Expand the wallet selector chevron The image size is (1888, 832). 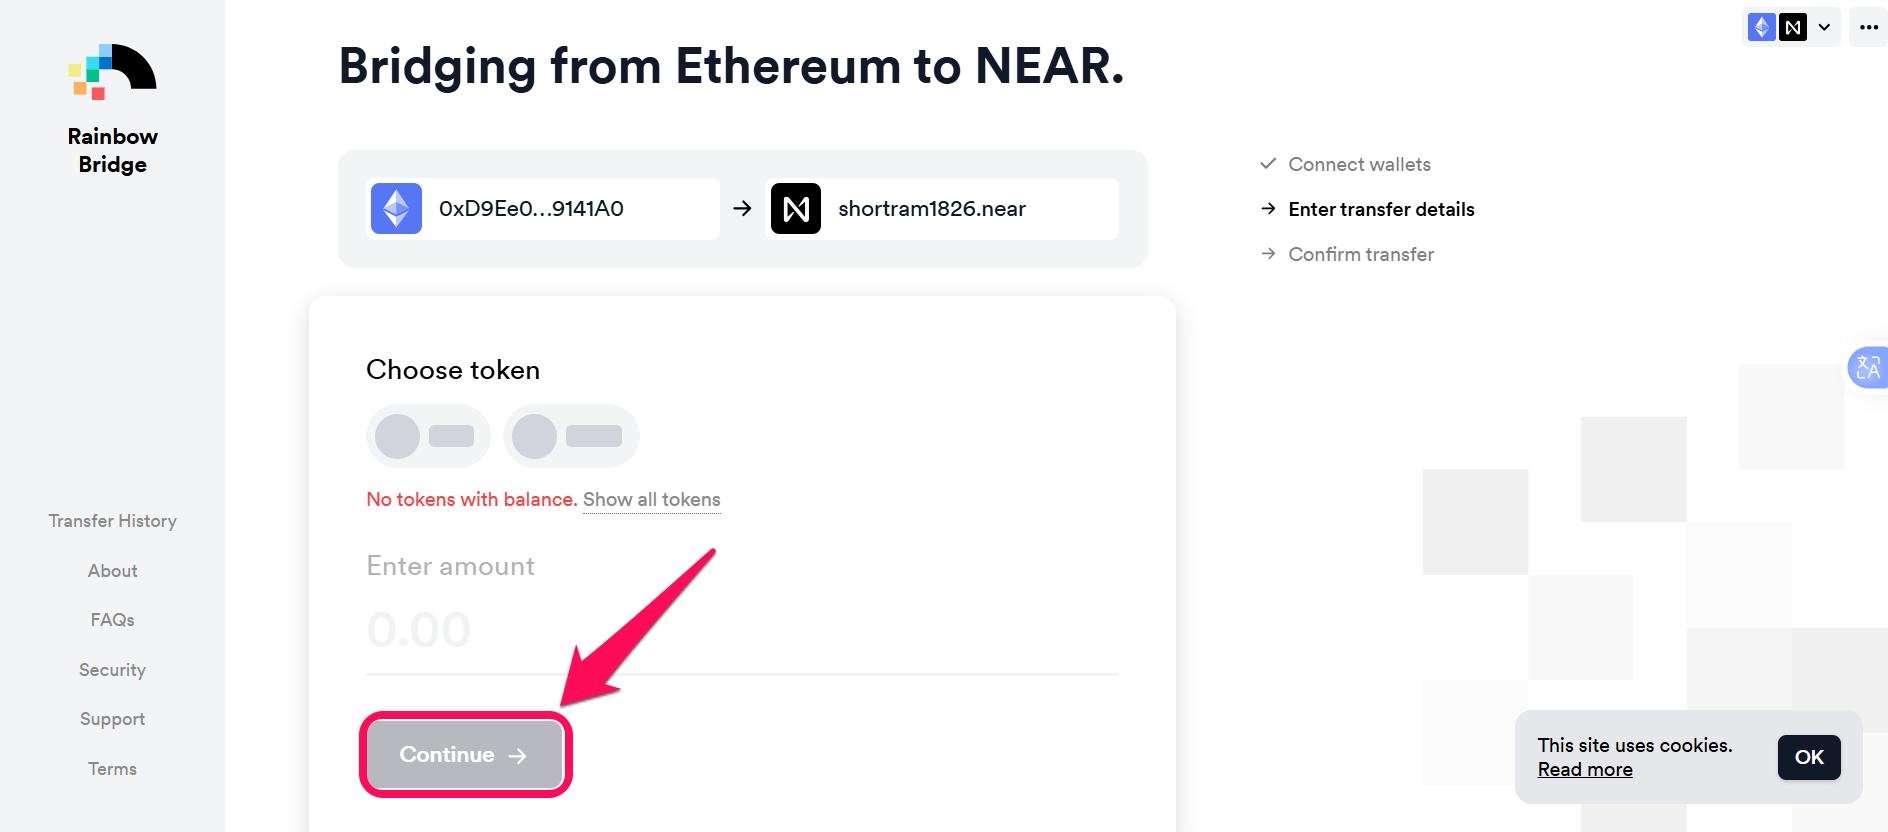click(x=1823, y=27)
